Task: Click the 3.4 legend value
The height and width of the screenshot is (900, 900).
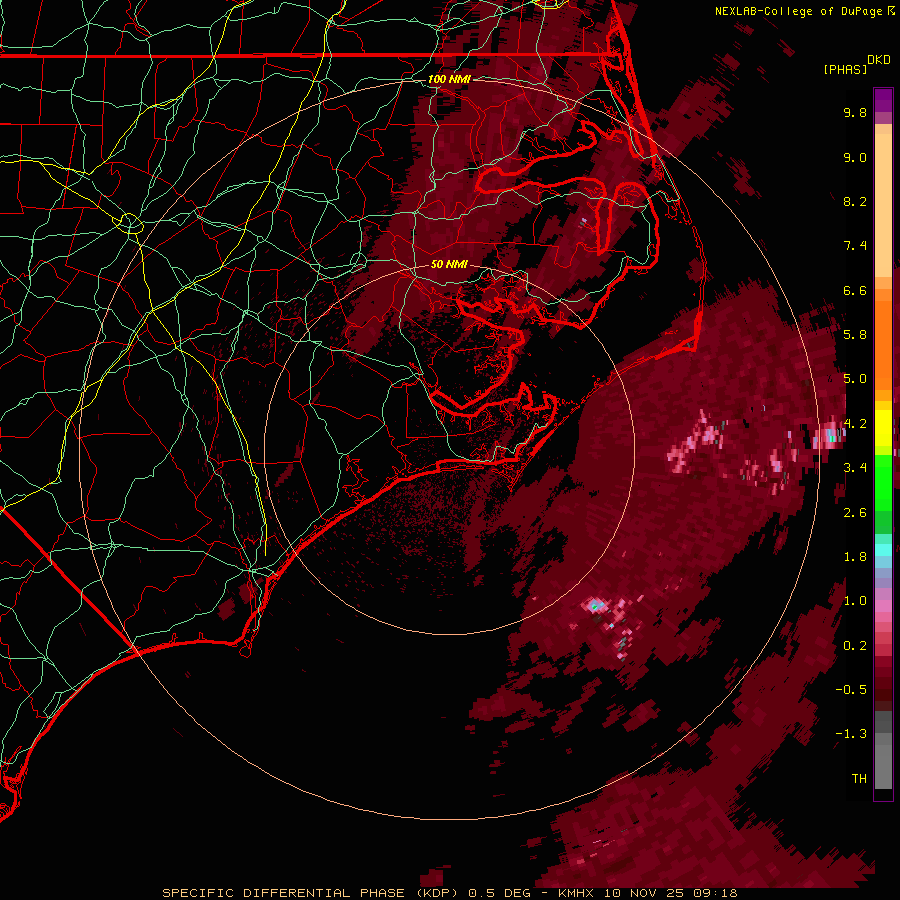Action: pos(855,468)
